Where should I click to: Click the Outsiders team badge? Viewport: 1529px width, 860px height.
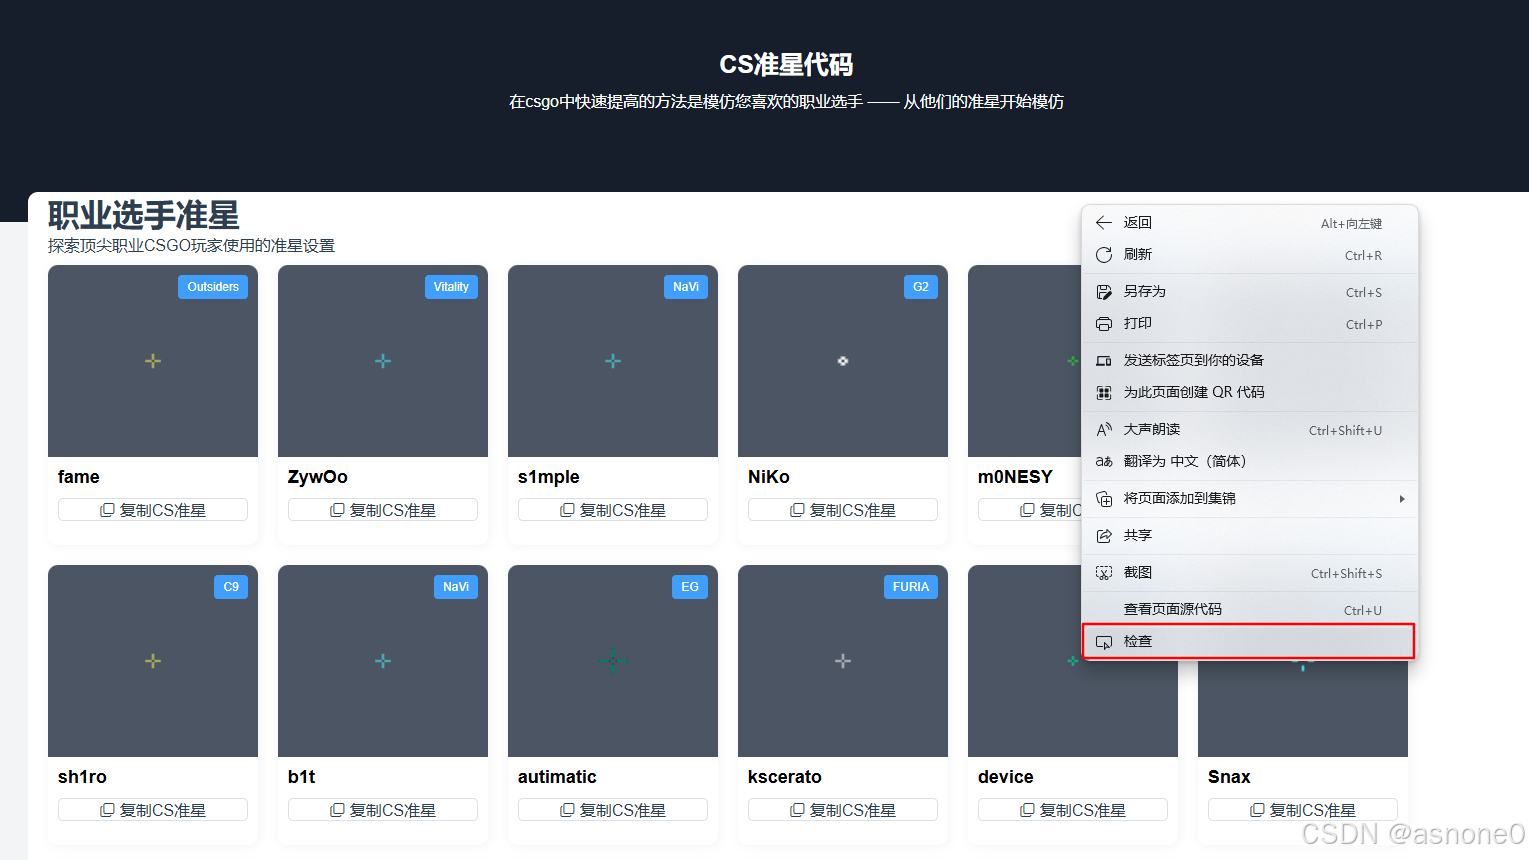point(213,287)
